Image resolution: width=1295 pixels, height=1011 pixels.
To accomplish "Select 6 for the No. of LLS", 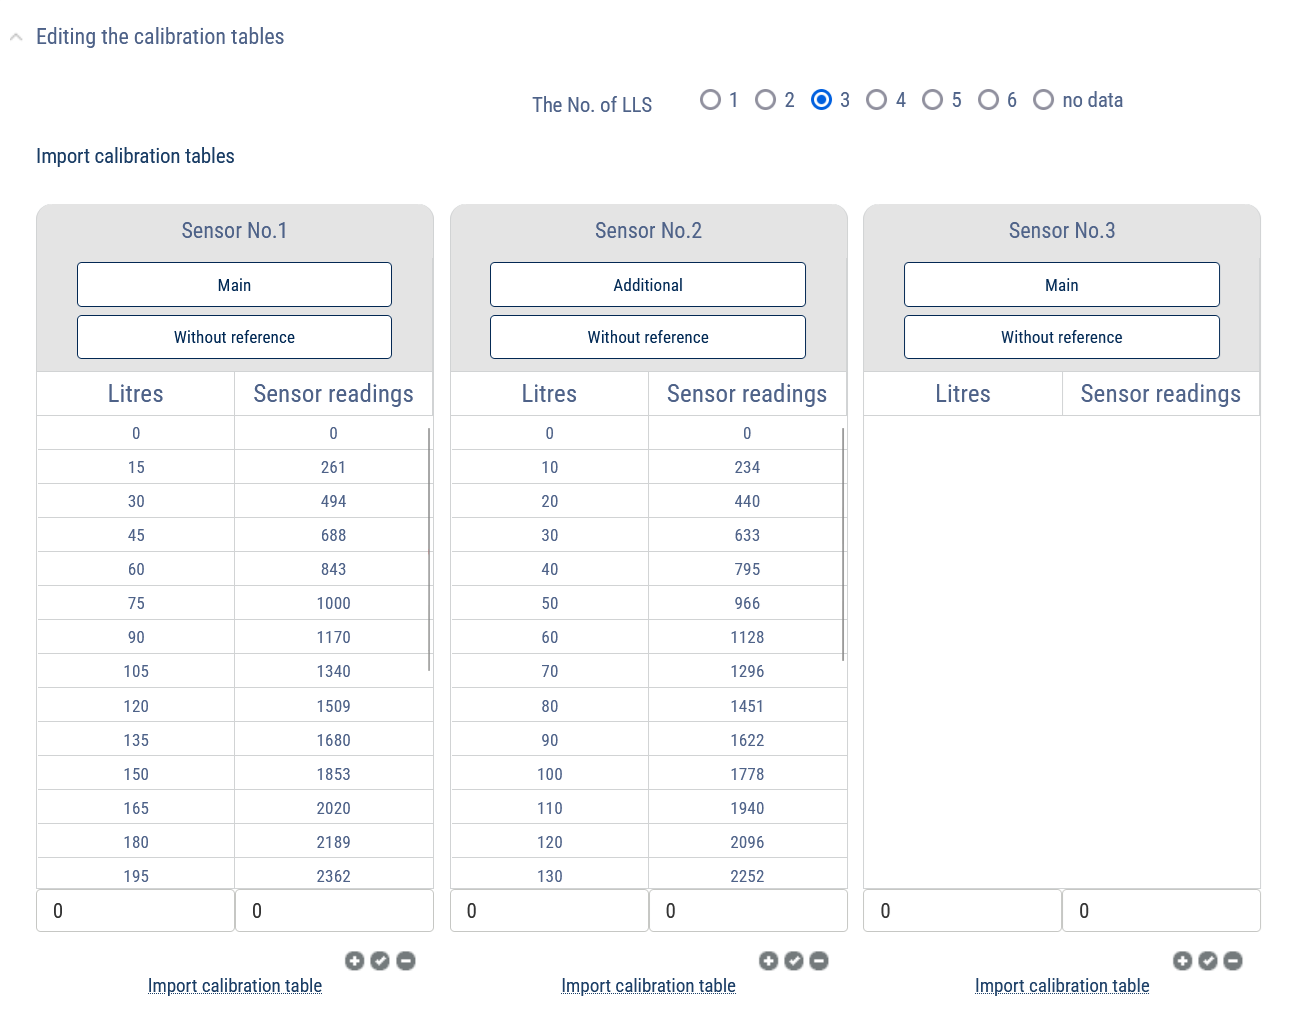I will (x=988, y=100).
